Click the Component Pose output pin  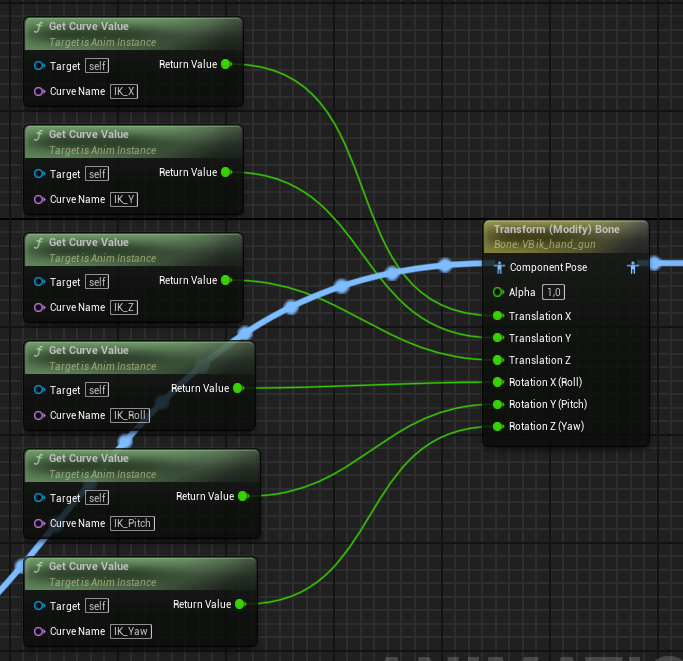click(633, 268)
